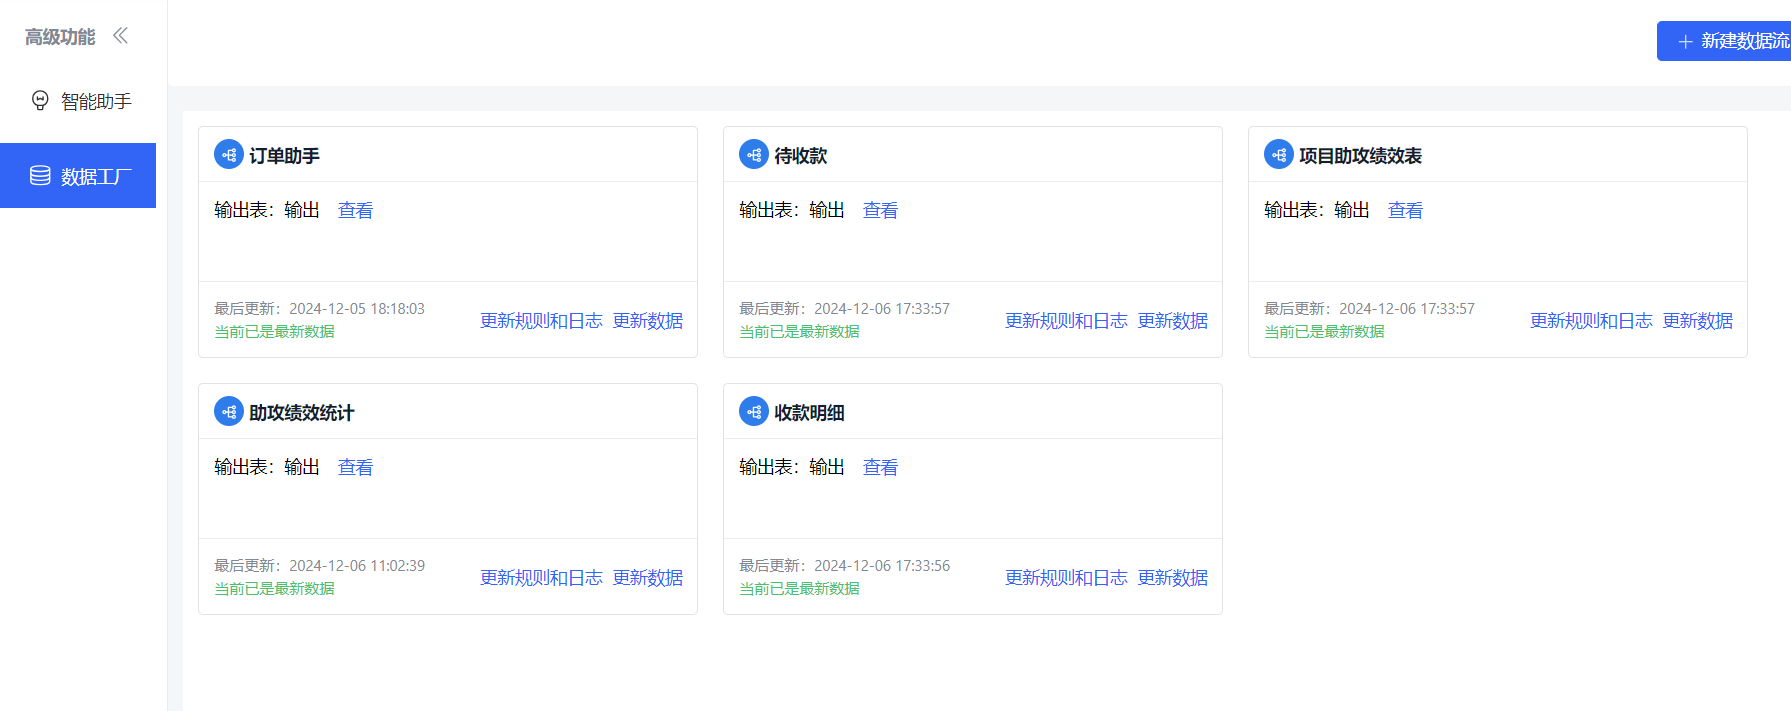The height and width of the screenshot is (711, 1791).
Task: Select the 数据工厂 menu item
Action: point(95,176)
